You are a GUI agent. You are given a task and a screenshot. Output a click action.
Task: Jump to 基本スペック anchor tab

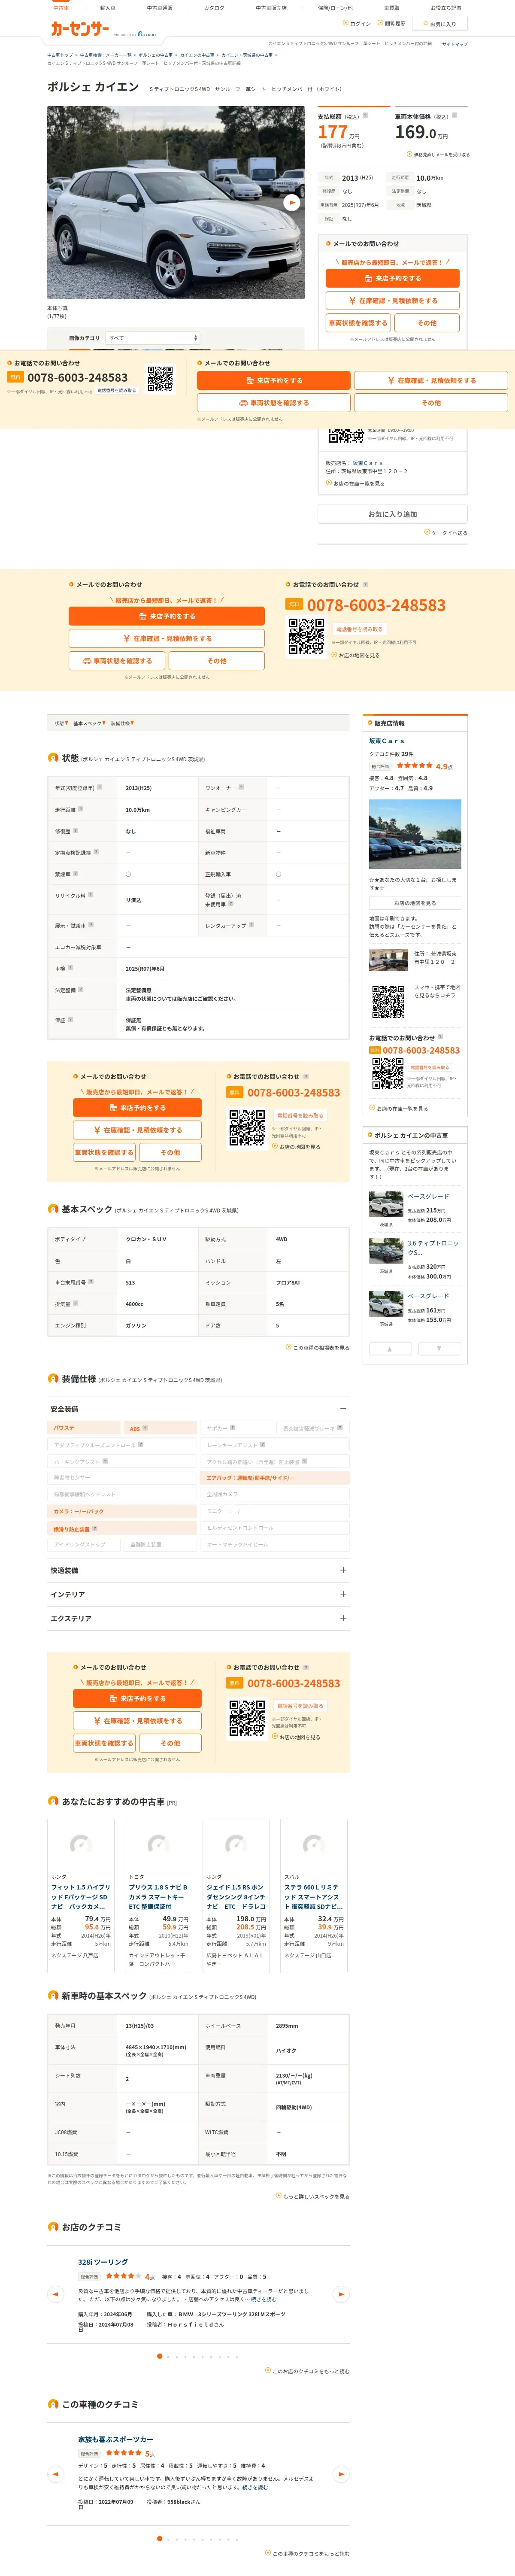pos(88,723)
